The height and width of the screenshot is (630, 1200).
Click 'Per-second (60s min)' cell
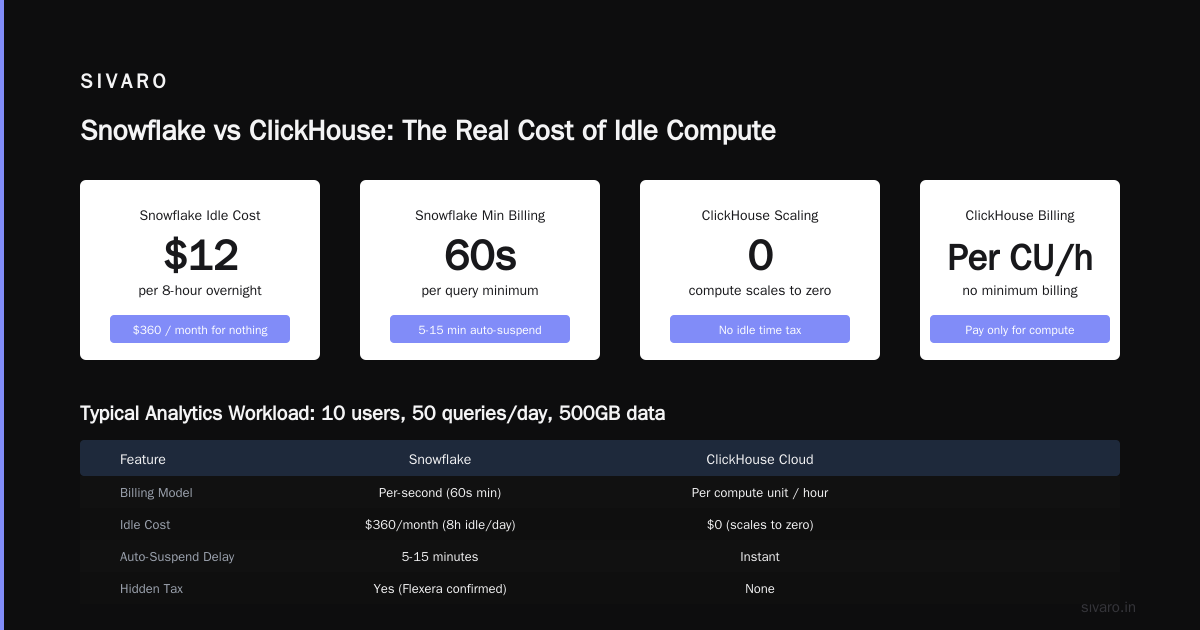[x=440, y=493]
